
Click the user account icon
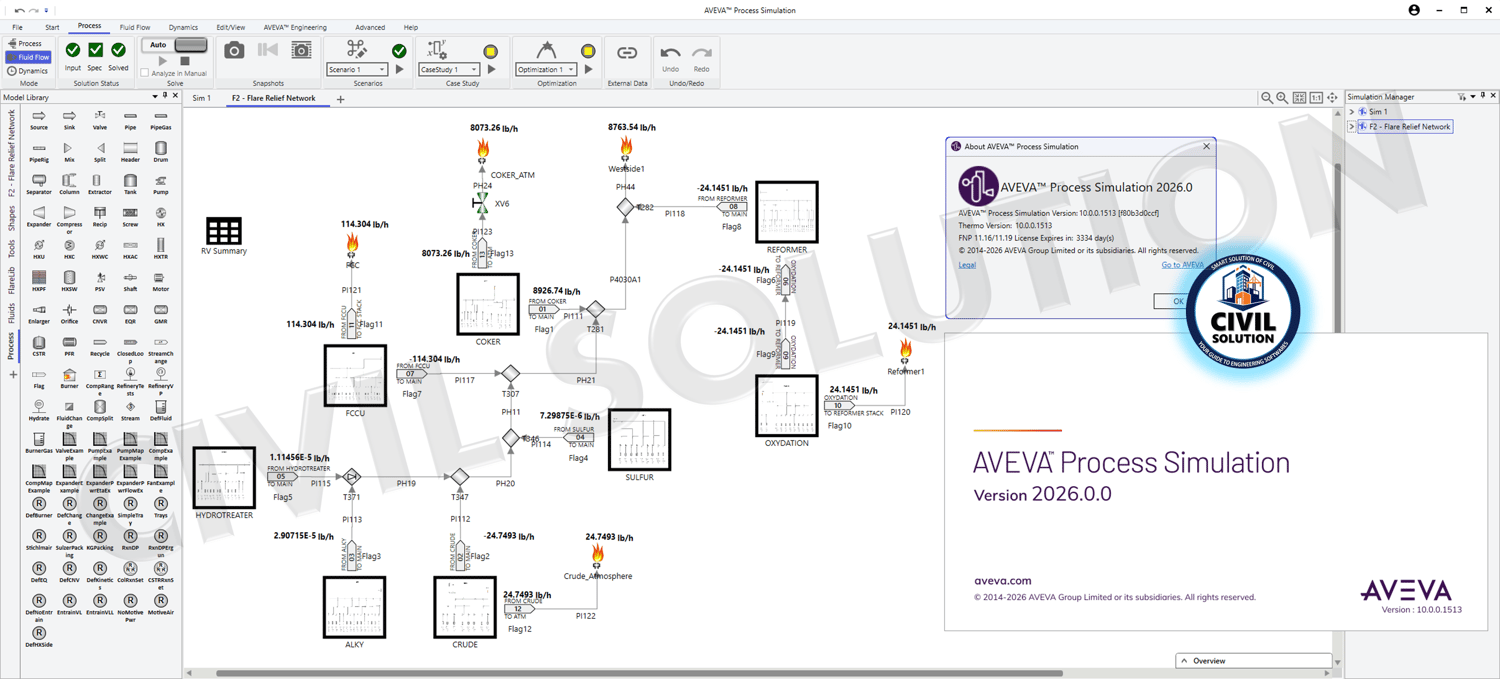point(1414,10)
